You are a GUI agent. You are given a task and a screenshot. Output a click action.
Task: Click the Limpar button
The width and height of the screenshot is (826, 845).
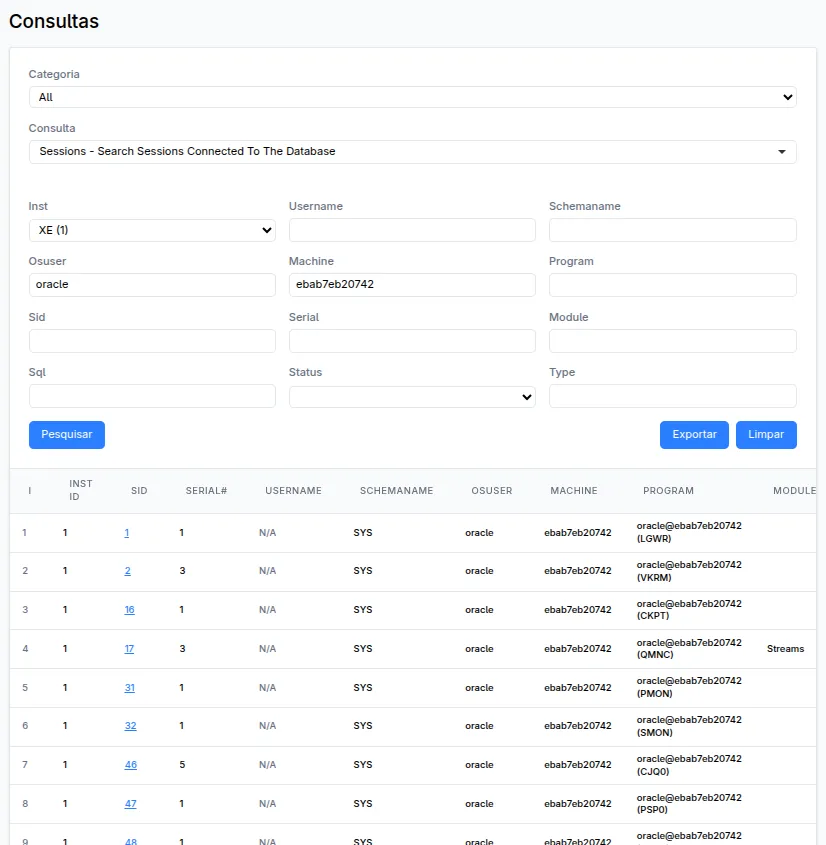pos(766,435)
